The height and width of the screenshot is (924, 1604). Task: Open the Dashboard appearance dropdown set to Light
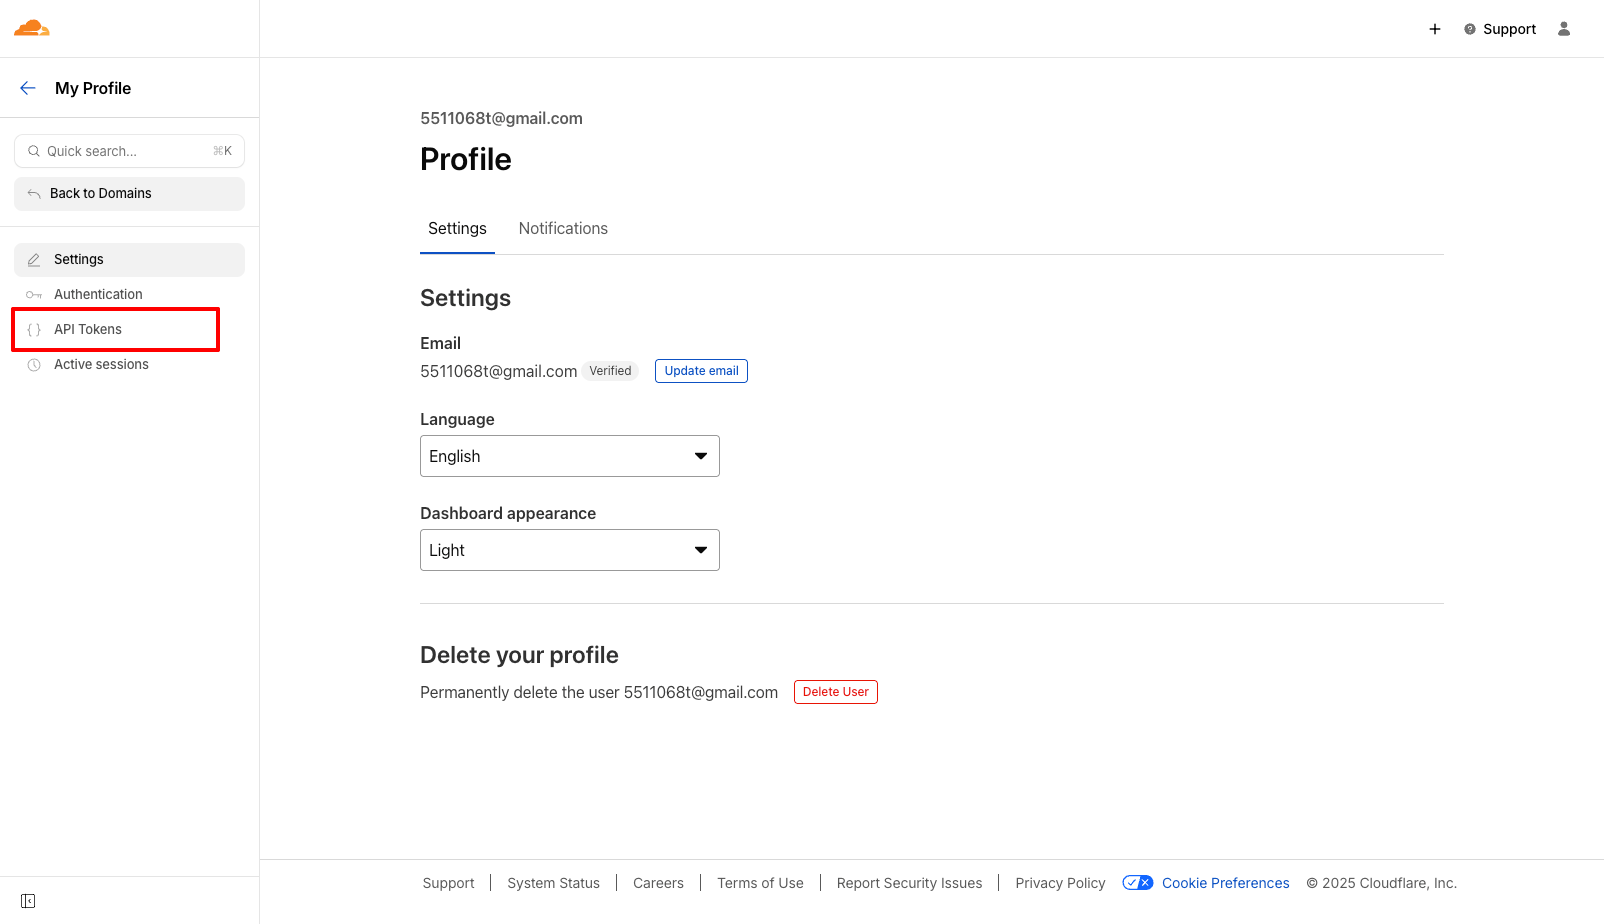point(570,550)
